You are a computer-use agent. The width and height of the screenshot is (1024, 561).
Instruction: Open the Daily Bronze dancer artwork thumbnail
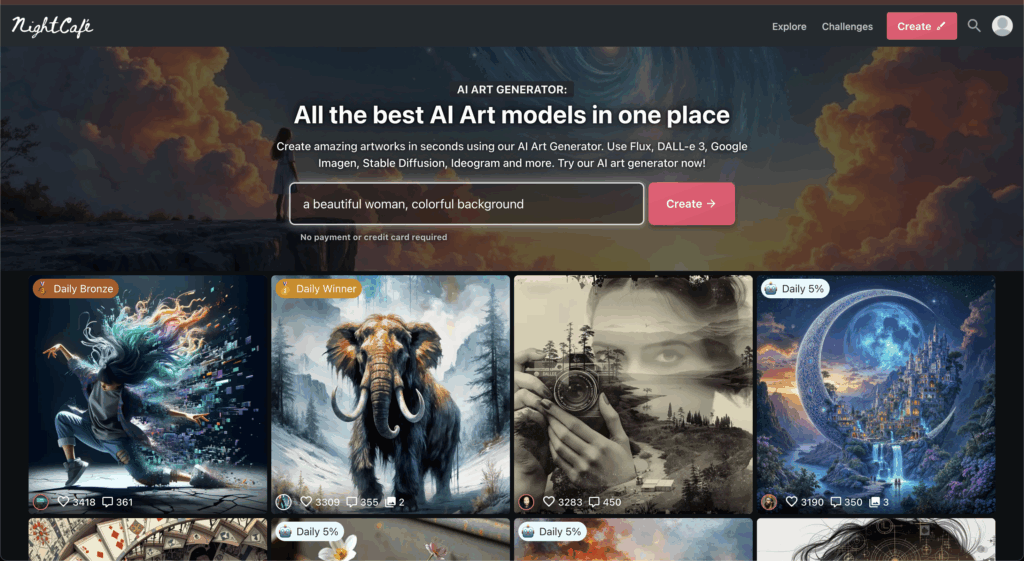click(148, 394)
